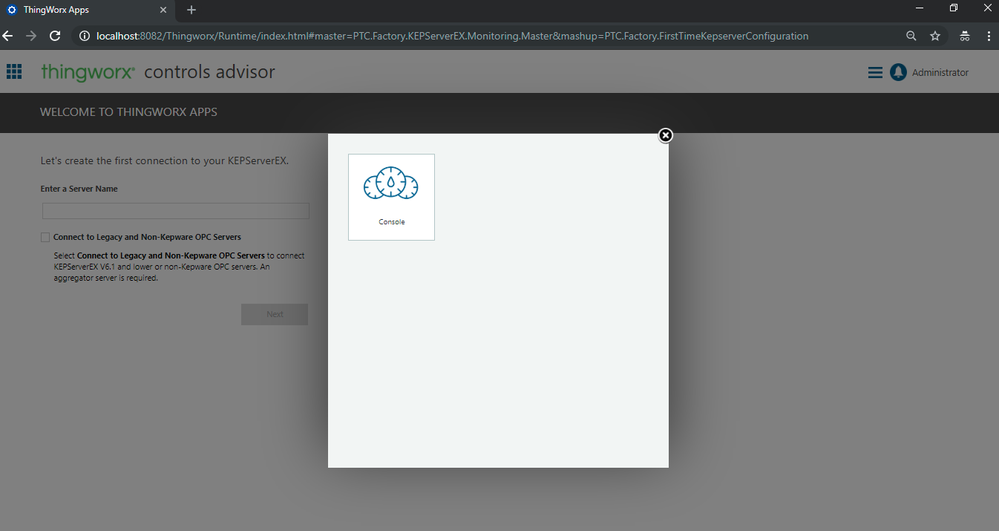This screenshot has height=531, width=999.
Task: Select the ThingWorx Apps browser tab
Action: (x=86, y=10)
